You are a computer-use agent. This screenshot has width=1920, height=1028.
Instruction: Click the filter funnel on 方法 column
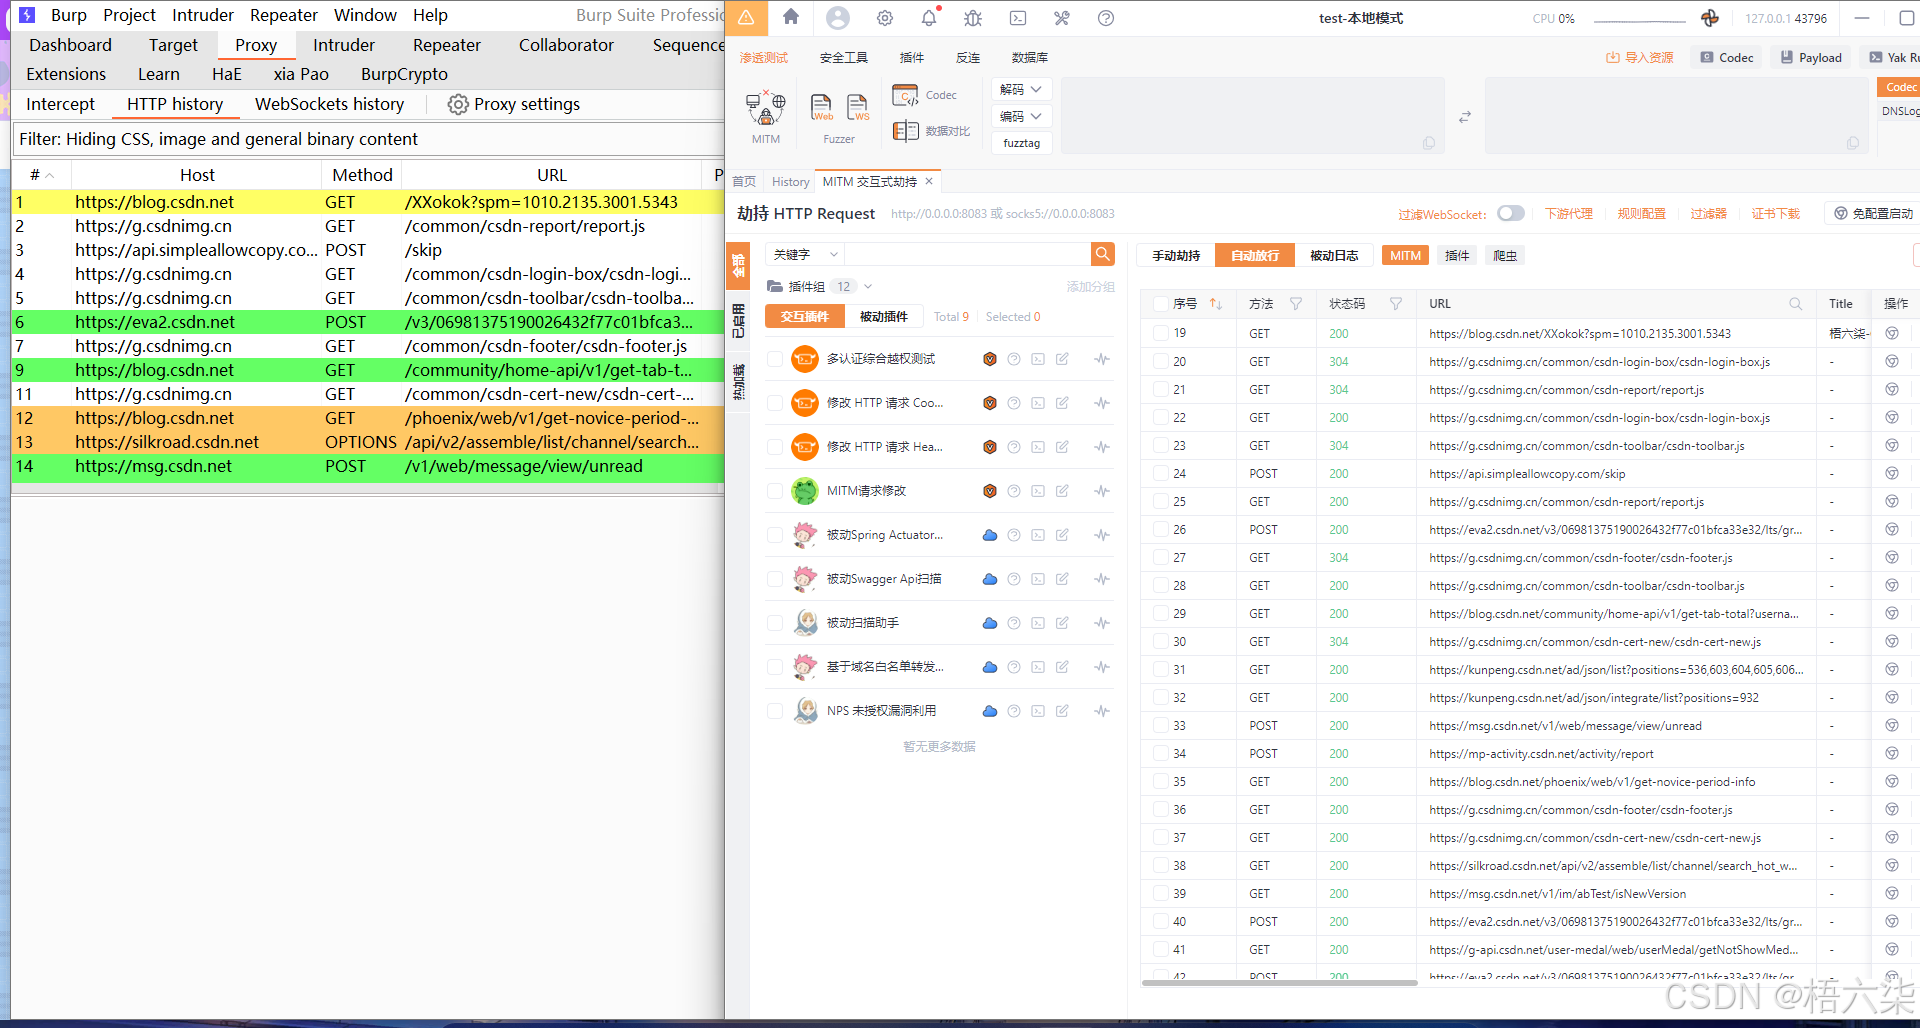[1296, 304]
